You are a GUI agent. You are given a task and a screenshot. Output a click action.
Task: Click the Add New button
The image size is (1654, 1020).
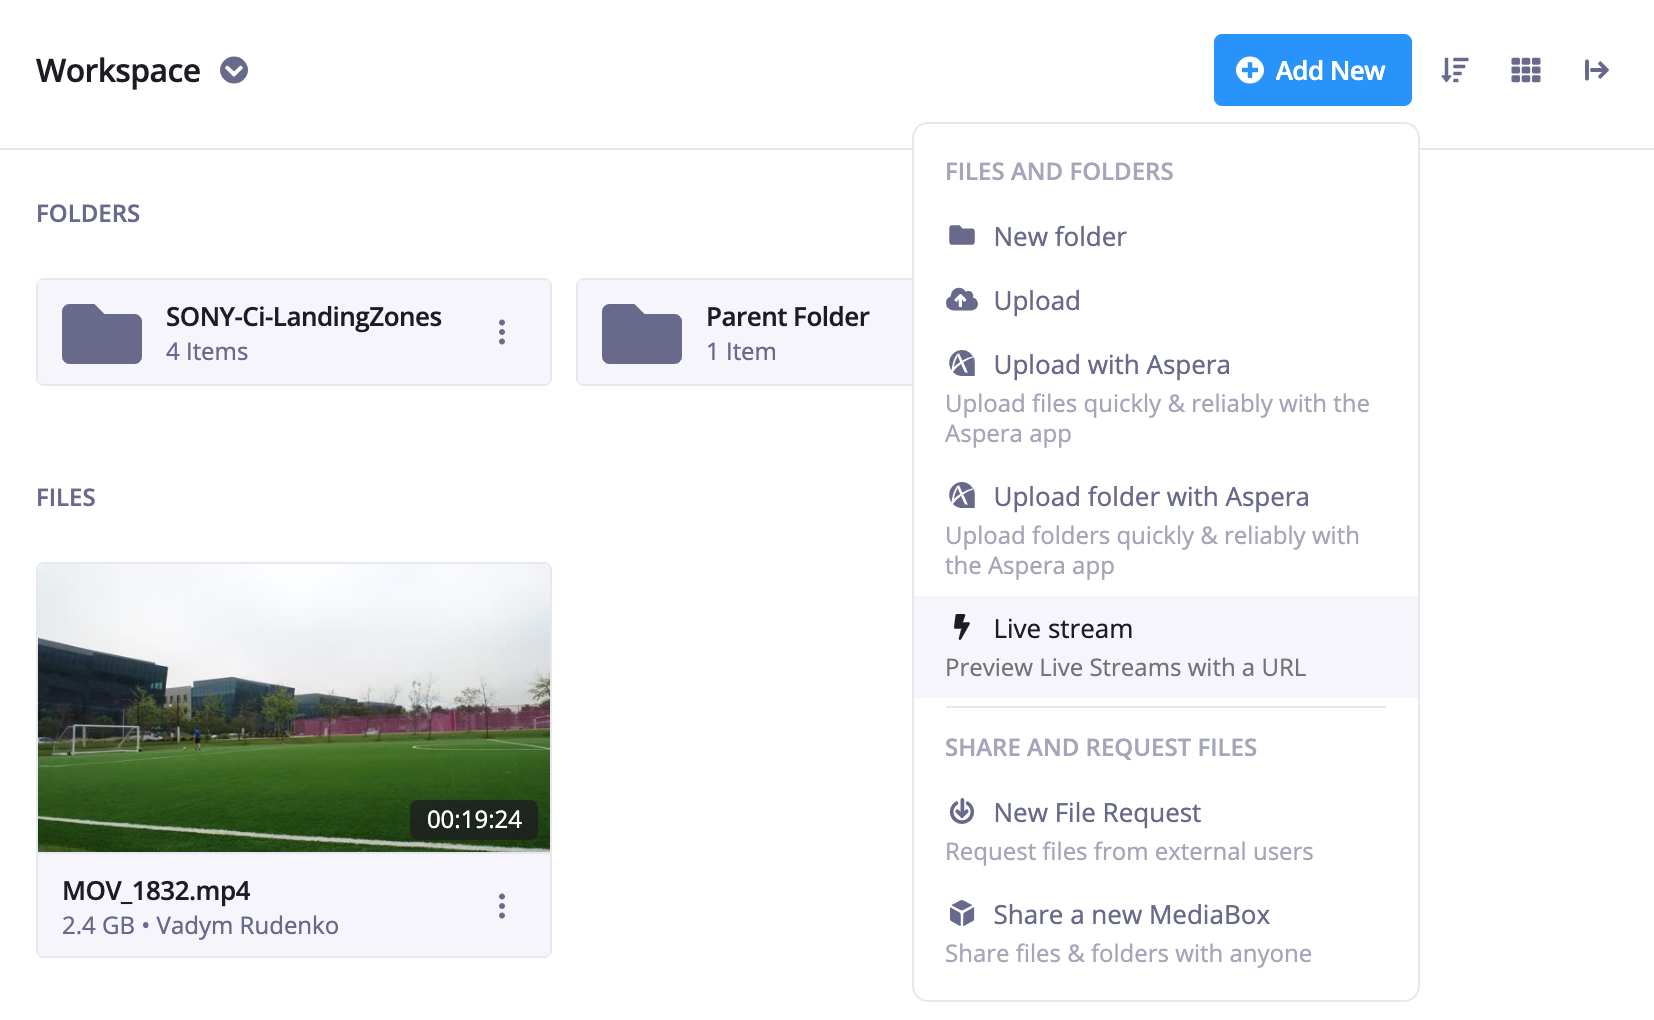point(1312,70)
